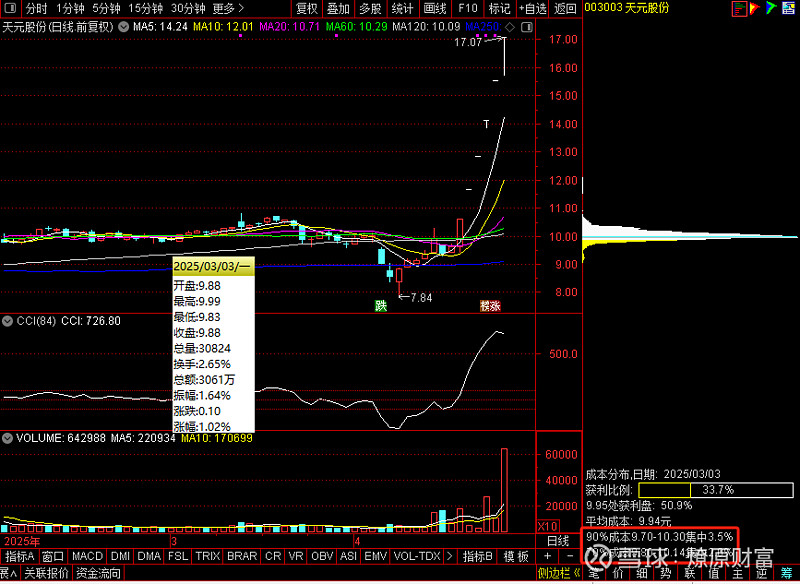Viewport: 800px width, 584px height.
Task: Switch to 1分钟 chart
Action: (70, 9)
